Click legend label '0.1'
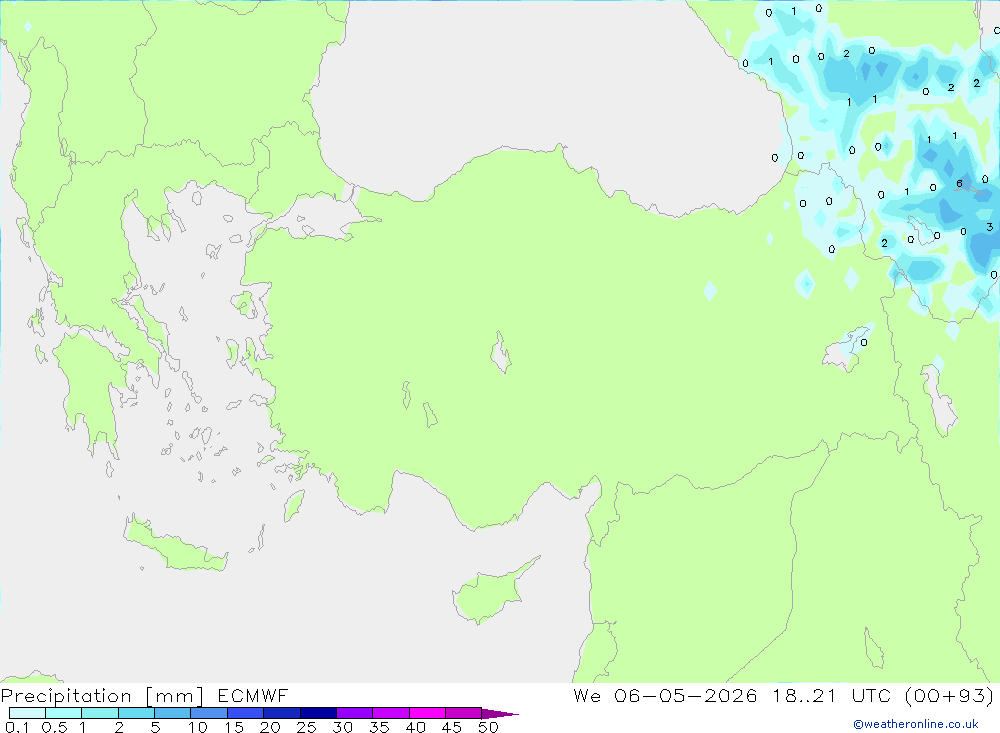 (x=17, y=727)
